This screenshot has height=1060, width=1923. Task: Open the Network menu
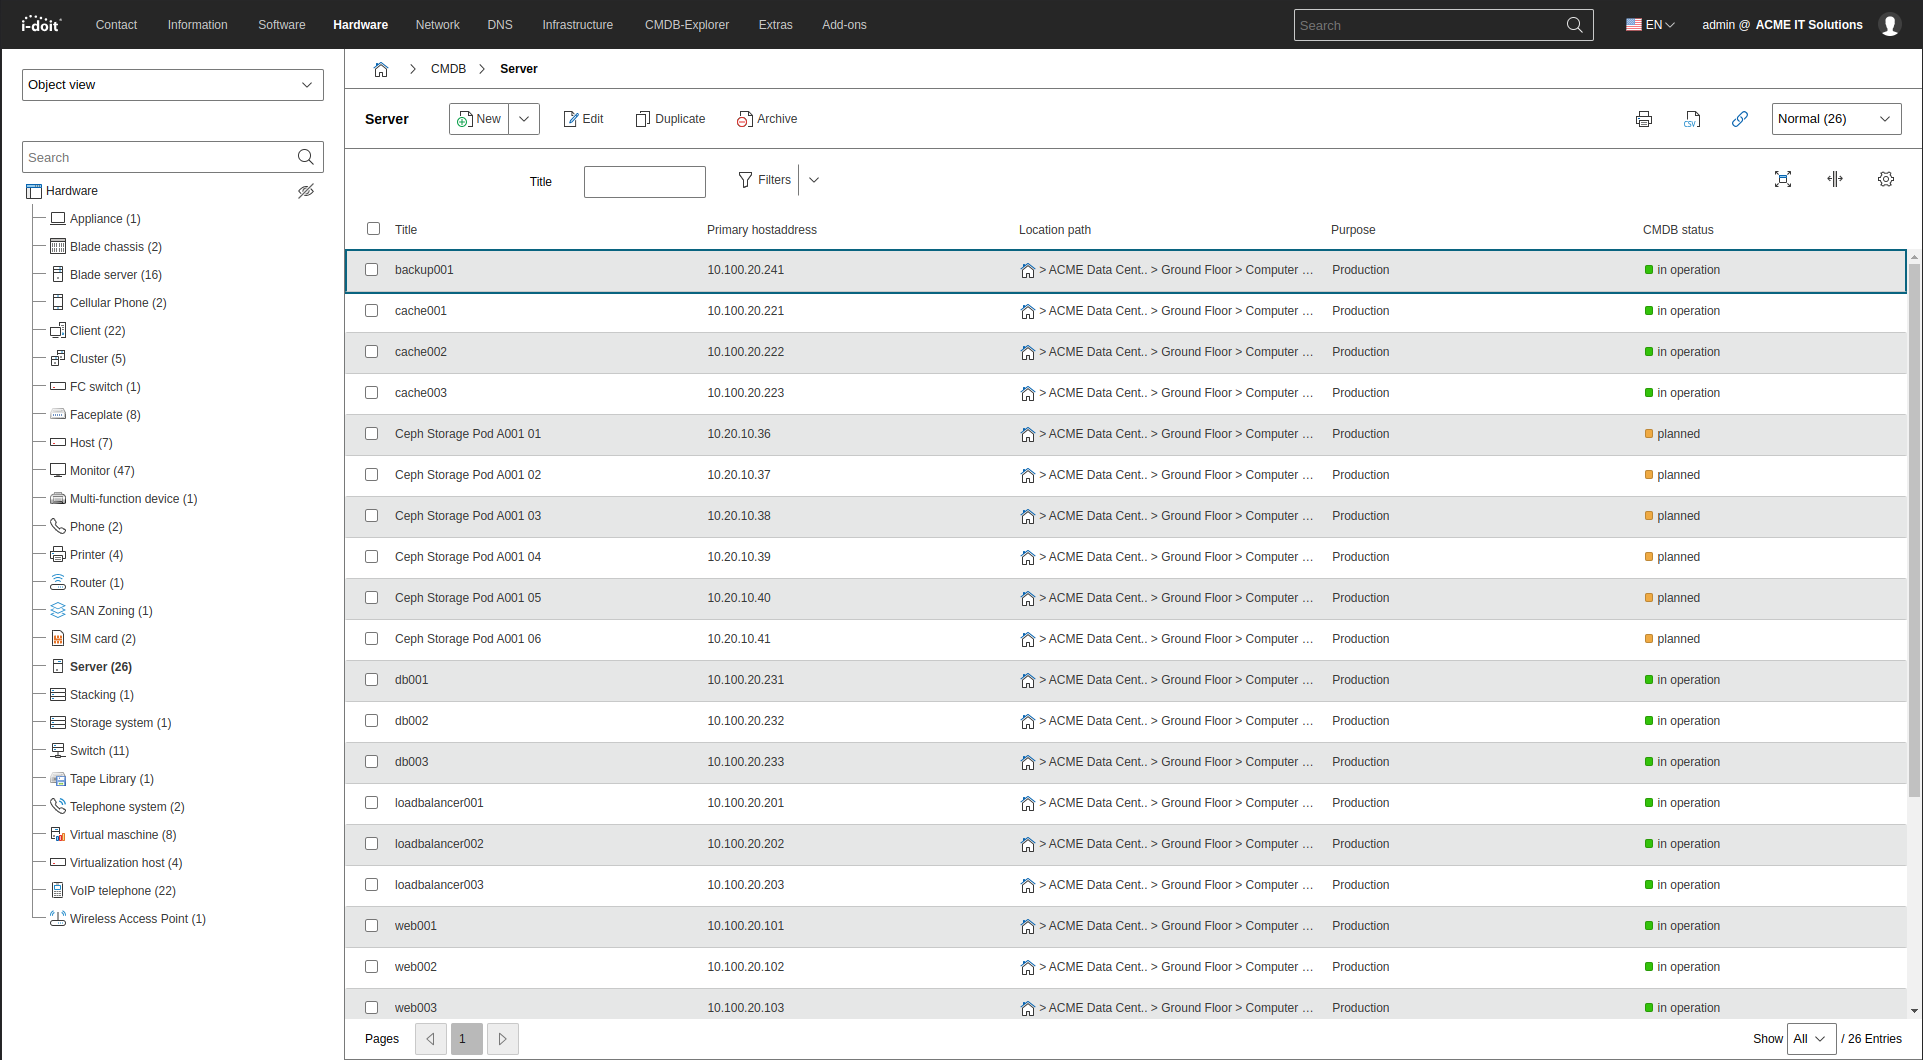click(438, 25)
